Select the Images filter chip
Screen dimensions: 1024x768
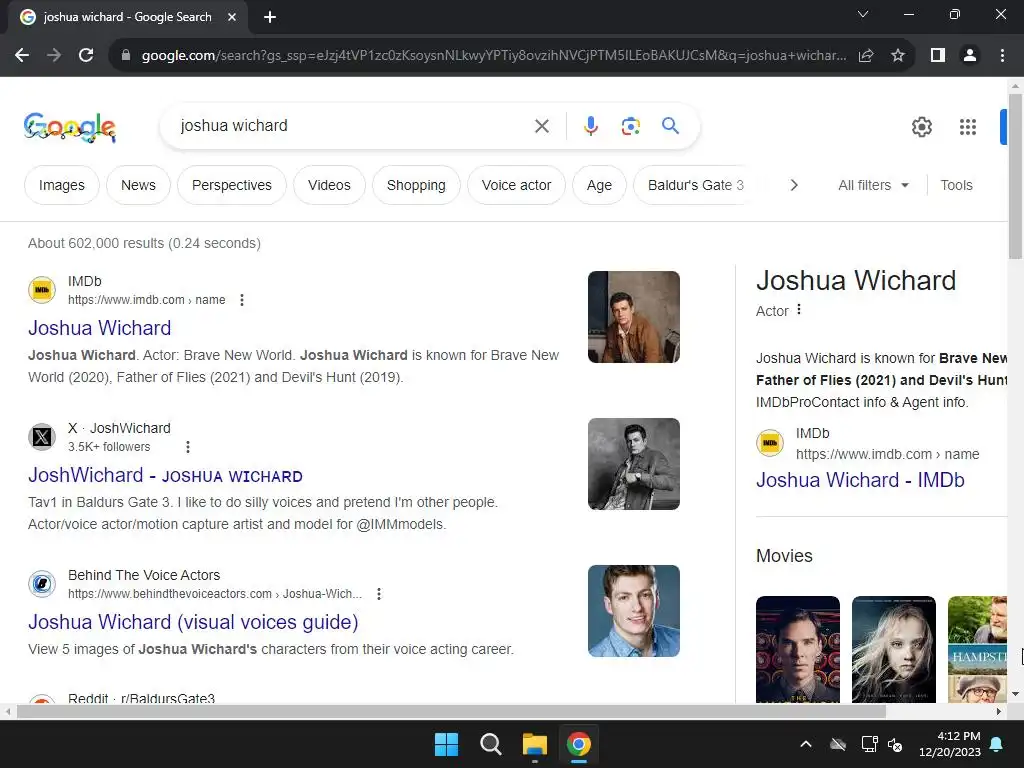pos(61,185)
